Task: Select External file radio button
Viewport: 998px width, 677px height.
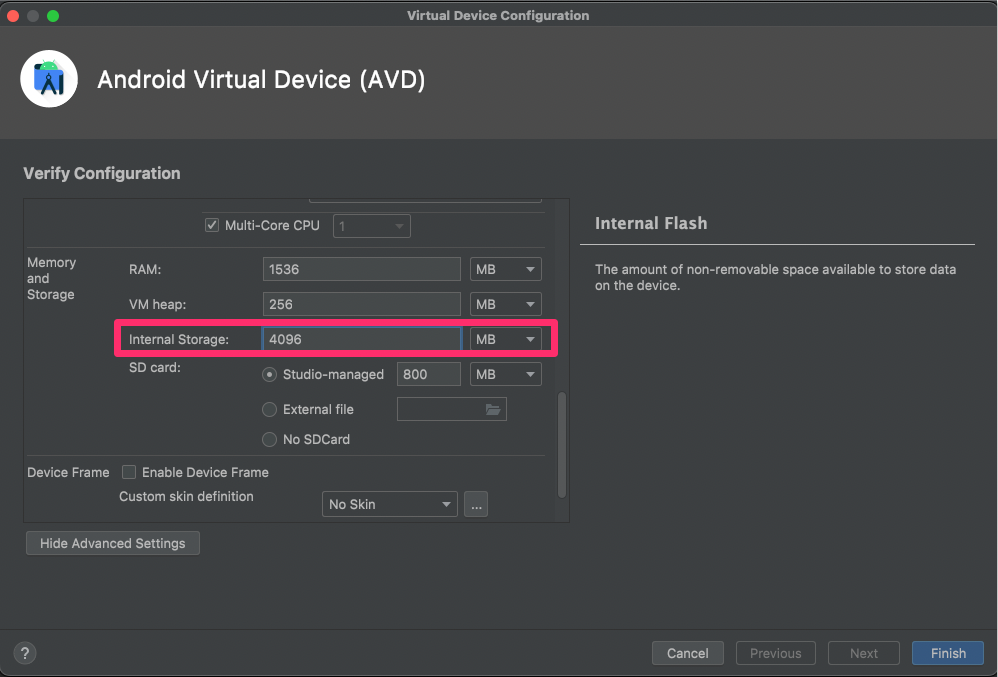Action: 270,409
